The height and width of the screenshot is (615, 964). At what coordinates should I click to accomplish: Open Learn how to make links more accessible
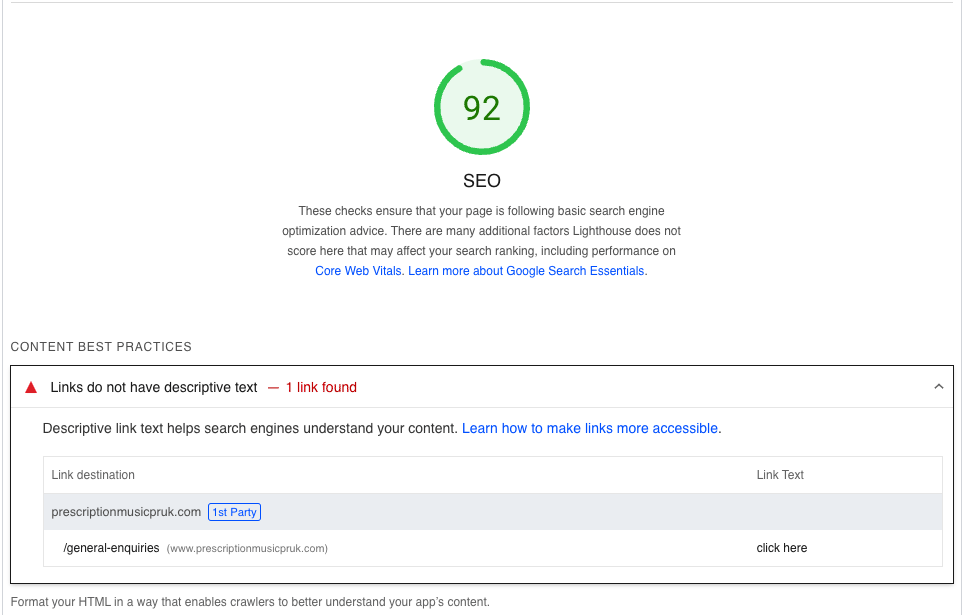[x=590, y=429]
